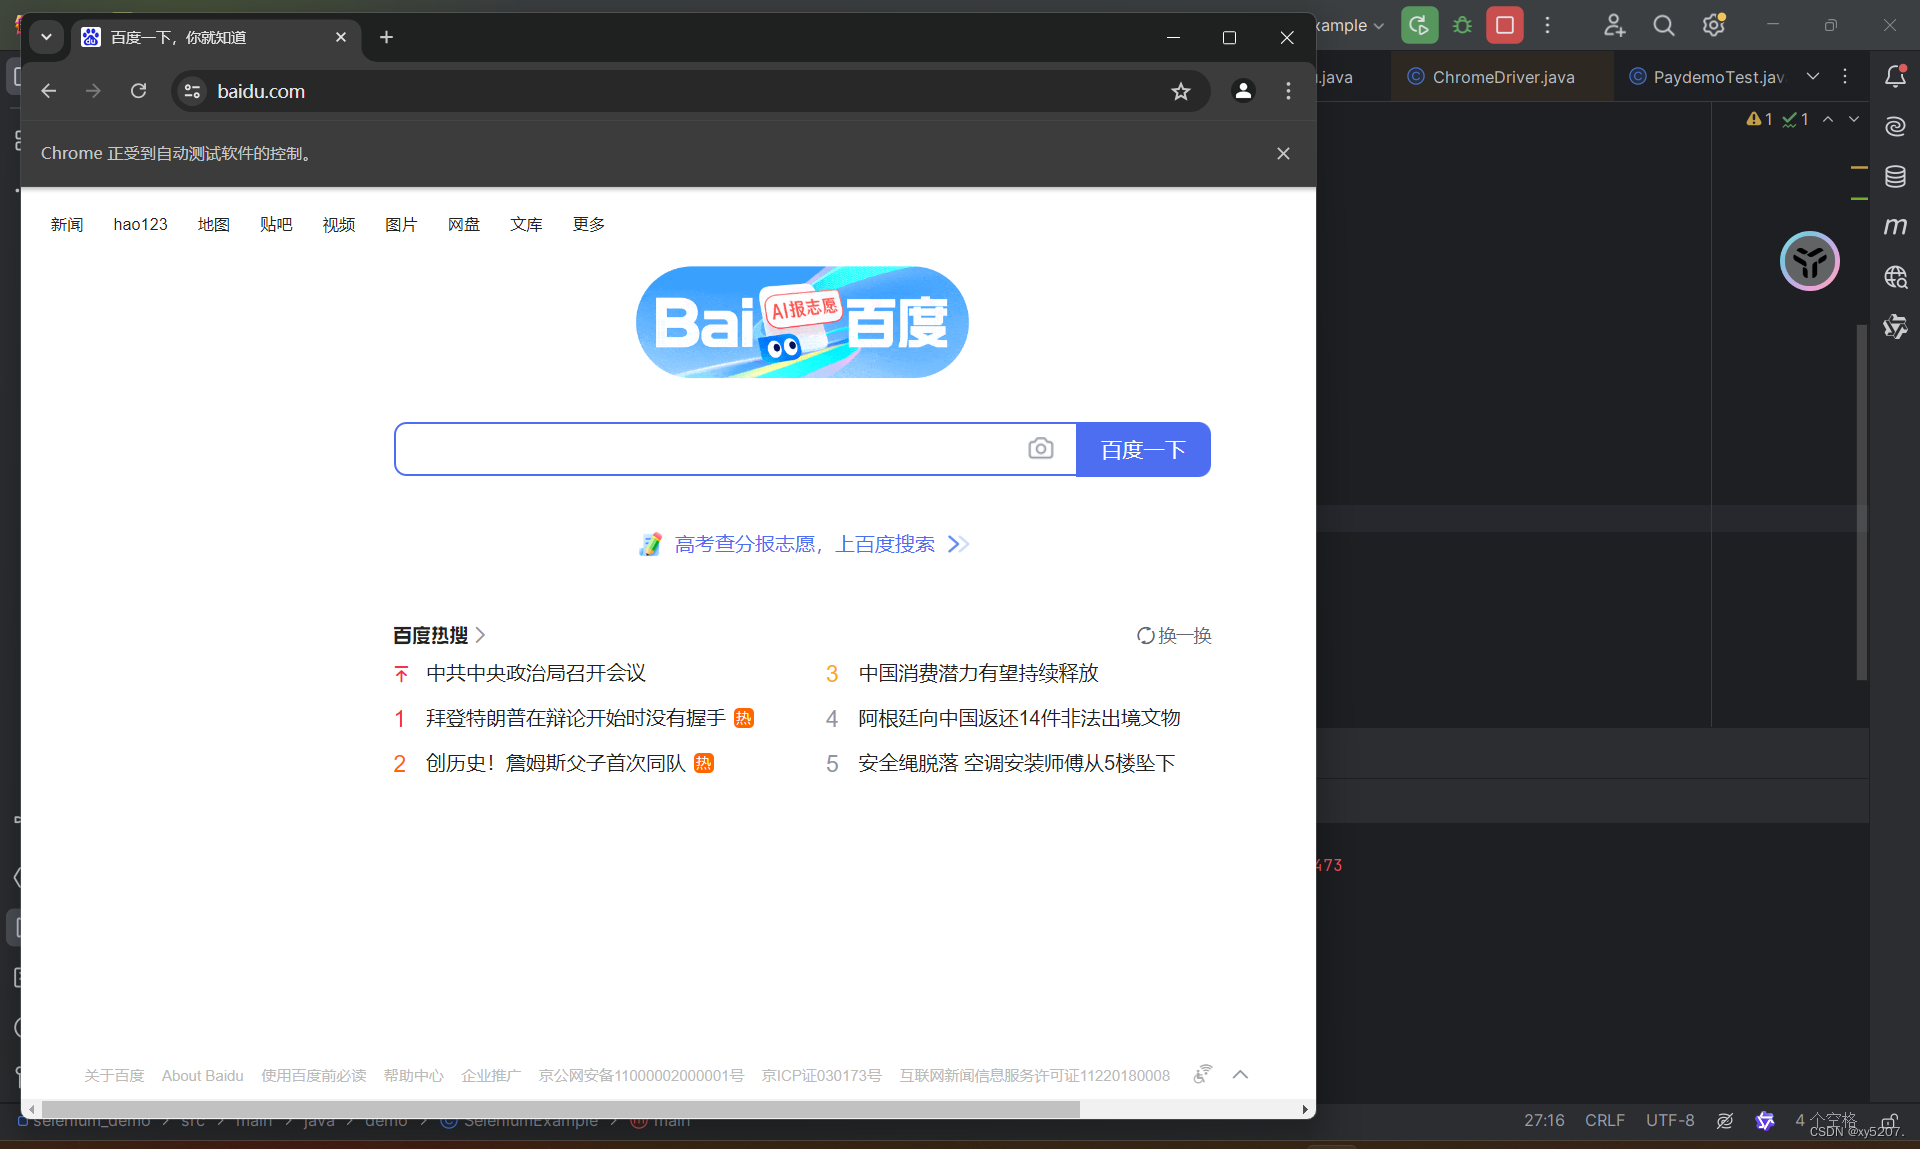Open the 贴吧 link

click(x=276, y=224)
